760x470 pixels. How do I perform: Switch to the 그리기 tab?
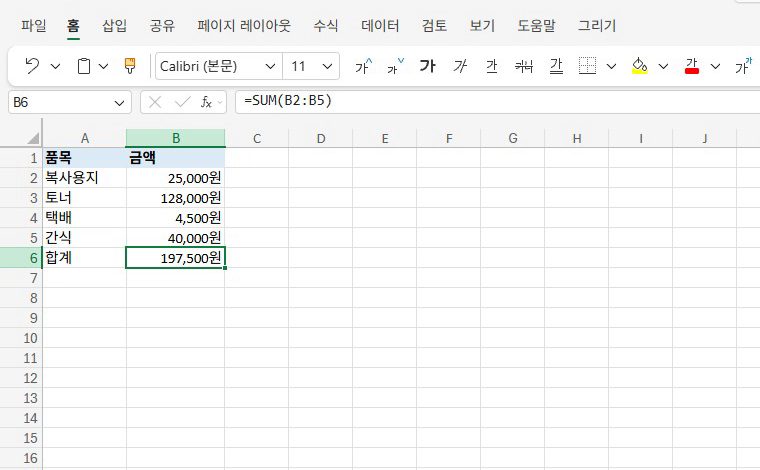pos(597,26)
